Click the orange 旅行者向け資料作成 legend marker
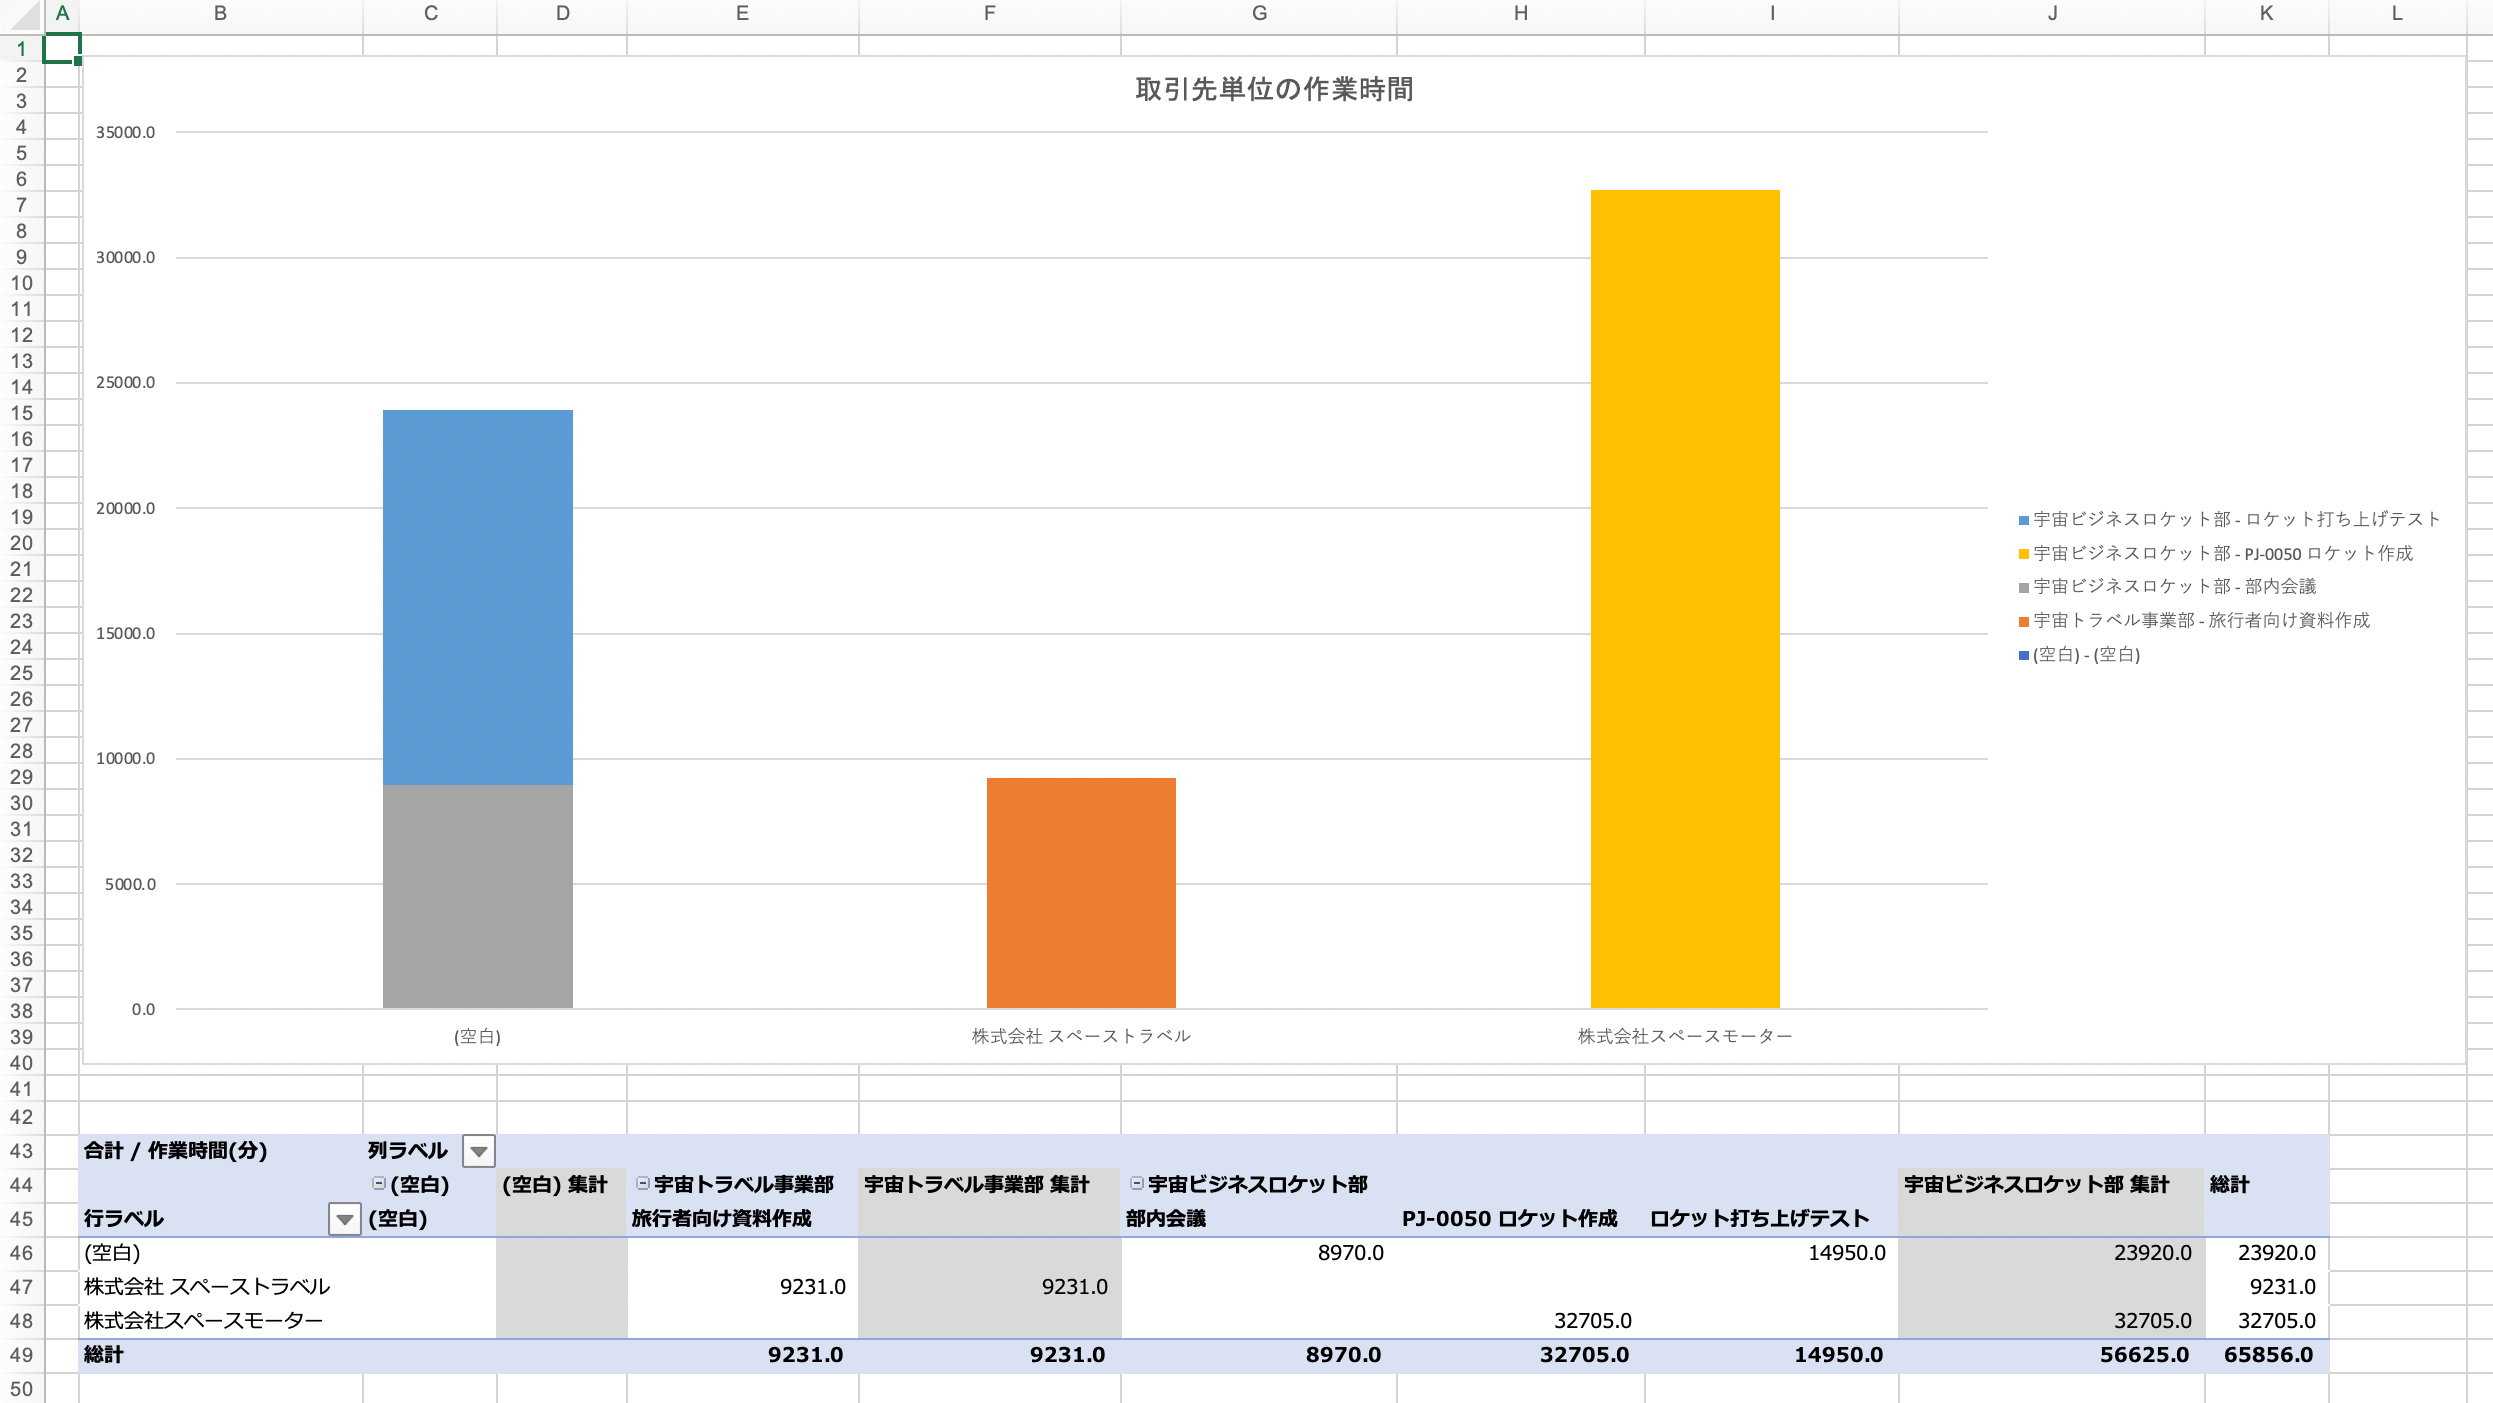This screenshot has width=2493, height=1403. [2024, 622]
